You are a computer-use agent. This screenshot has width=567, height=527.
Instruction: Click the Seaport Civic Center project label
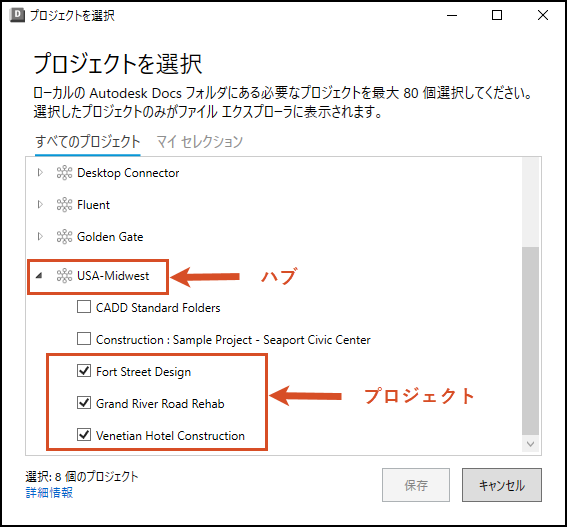(x=233, y=340)
